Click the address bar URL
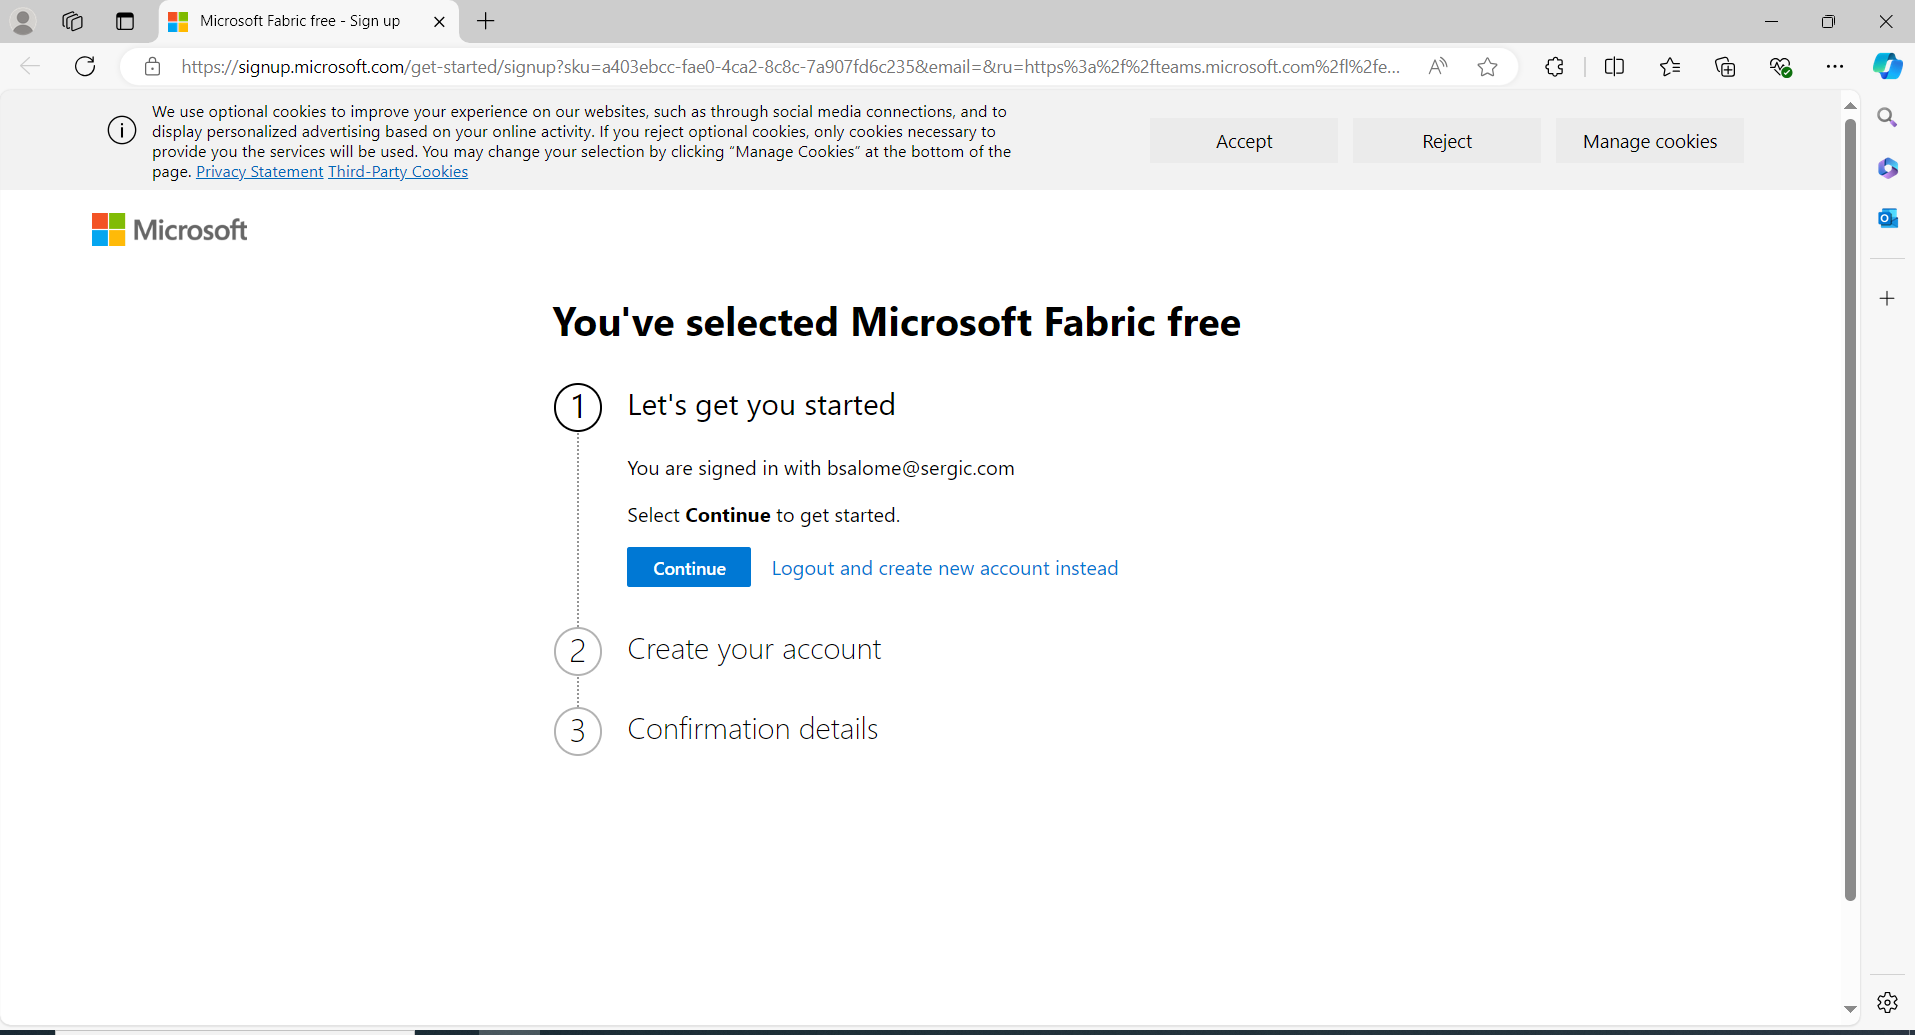1915x1035 pixels. click(x=790, y=67)
